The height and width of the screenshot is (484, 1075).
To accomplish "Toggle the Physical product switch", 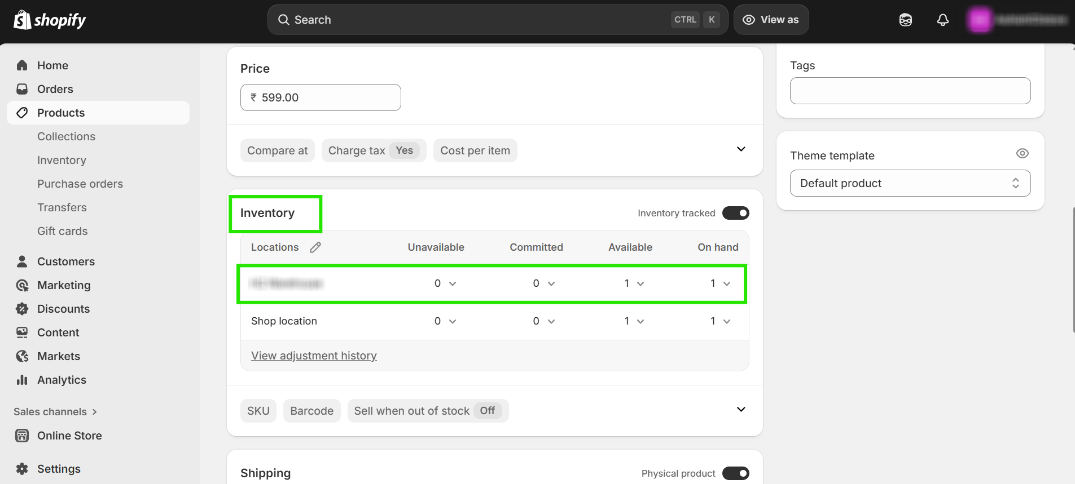I will (x=735, y=473).
